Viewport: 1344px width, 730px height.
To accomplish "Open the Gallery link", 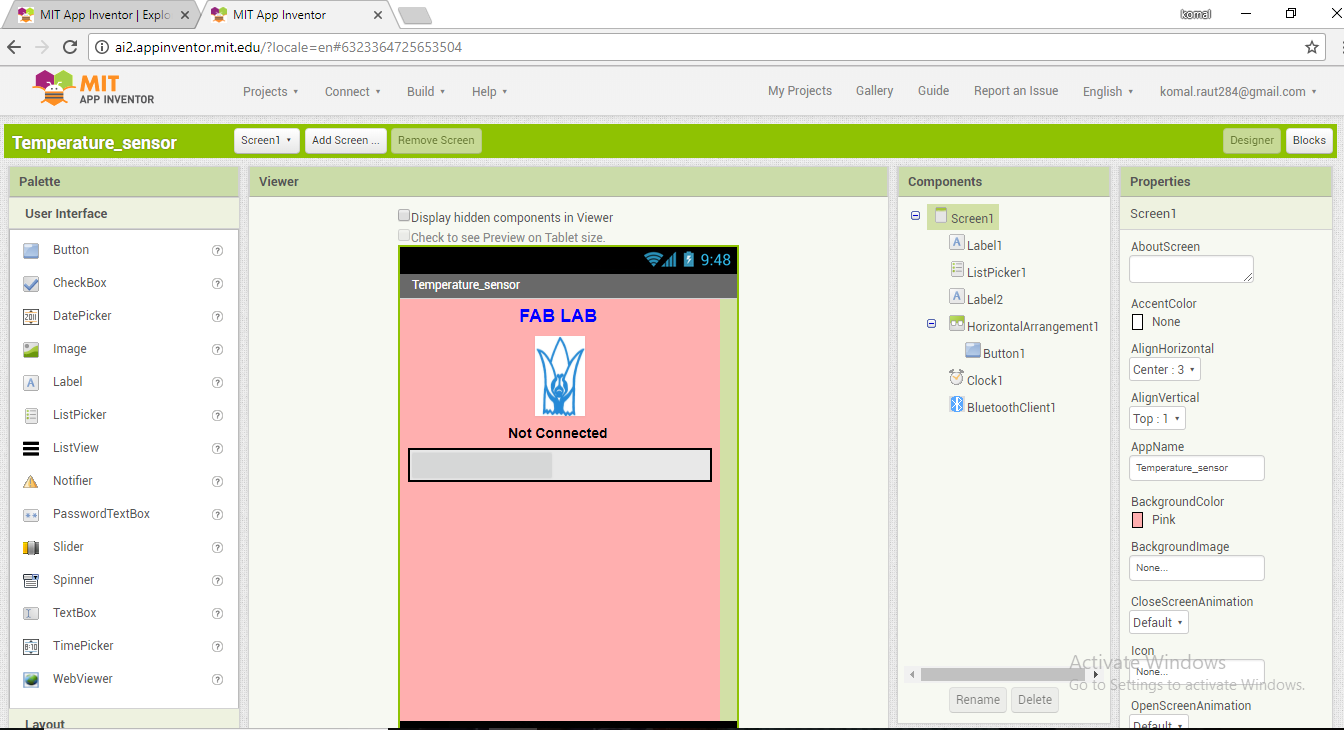I will [x=874, y=91].
